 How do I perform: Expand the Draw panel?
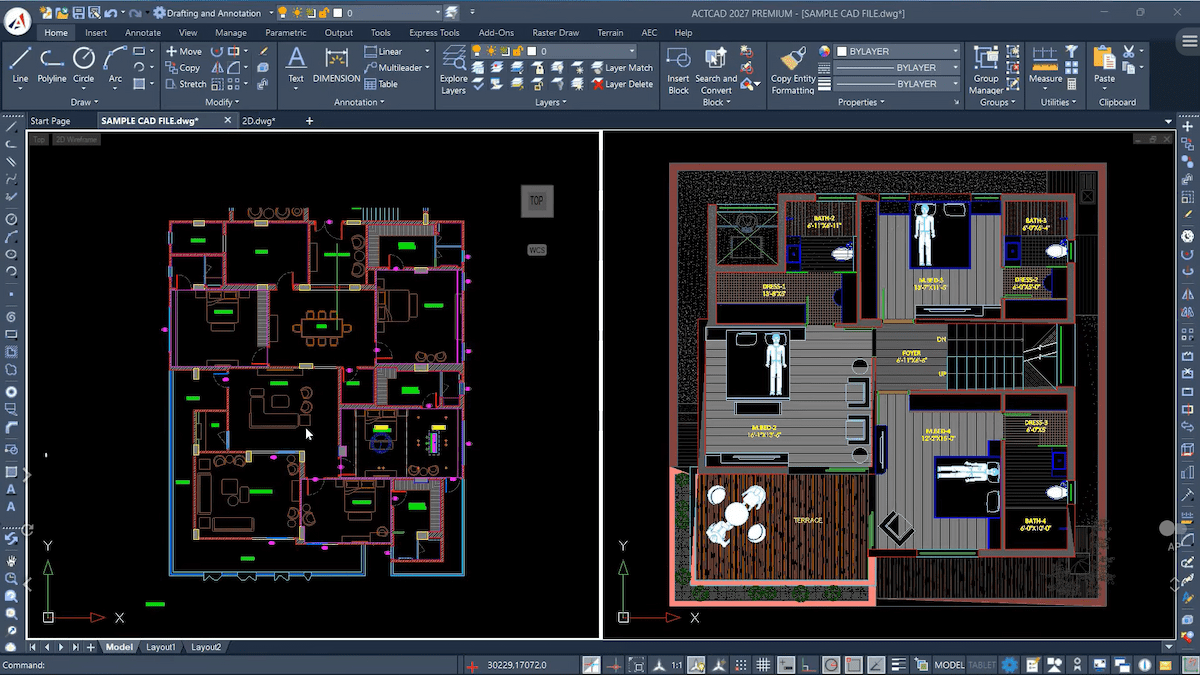(83, 102)
